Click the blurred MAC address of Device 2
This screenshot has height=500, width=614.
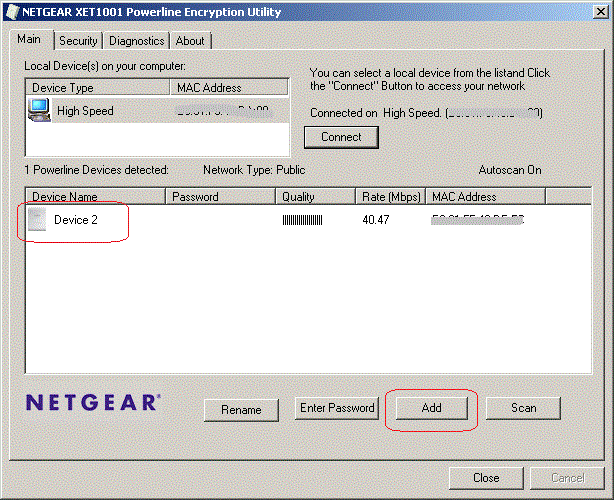[477, 220]
